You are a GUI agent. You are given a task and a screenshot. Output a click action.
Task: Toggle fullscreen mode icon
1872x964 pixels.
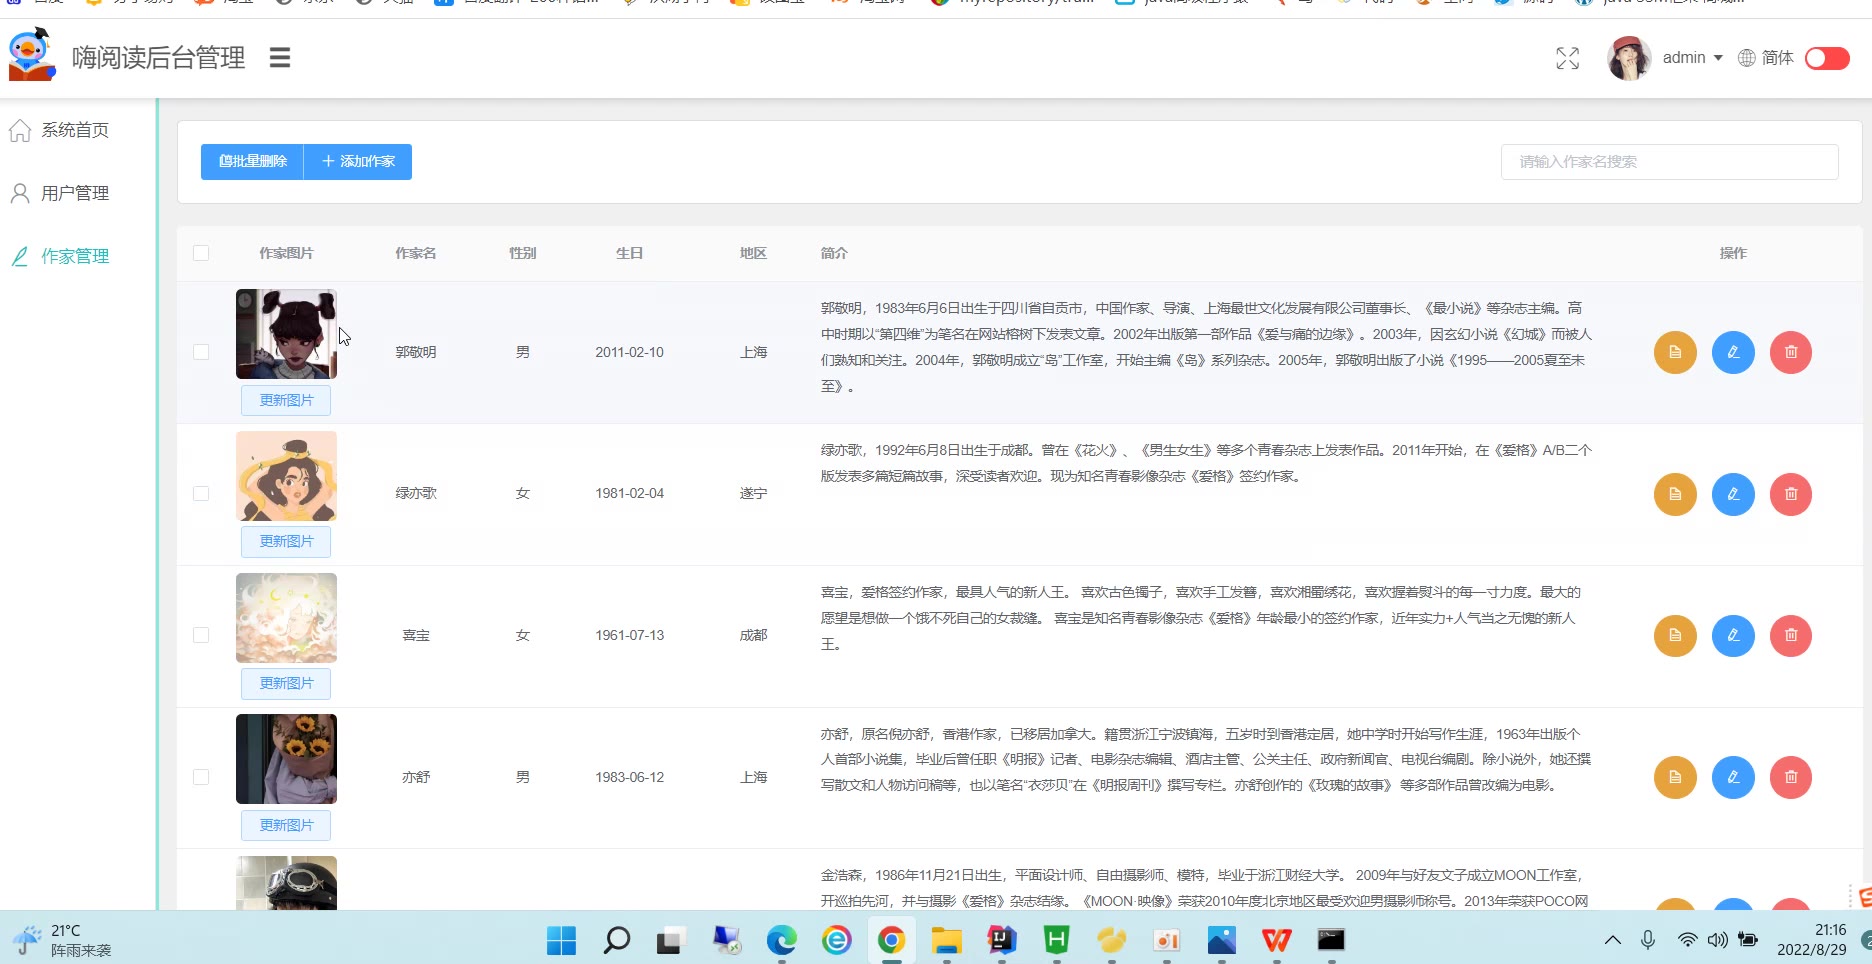pyautogui.click(x=1567, y=59)
